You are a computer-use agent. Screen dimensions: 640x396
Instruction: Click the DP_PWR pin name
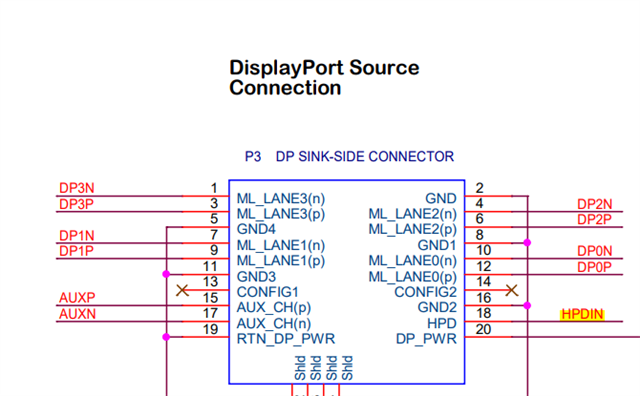point(426,339)
